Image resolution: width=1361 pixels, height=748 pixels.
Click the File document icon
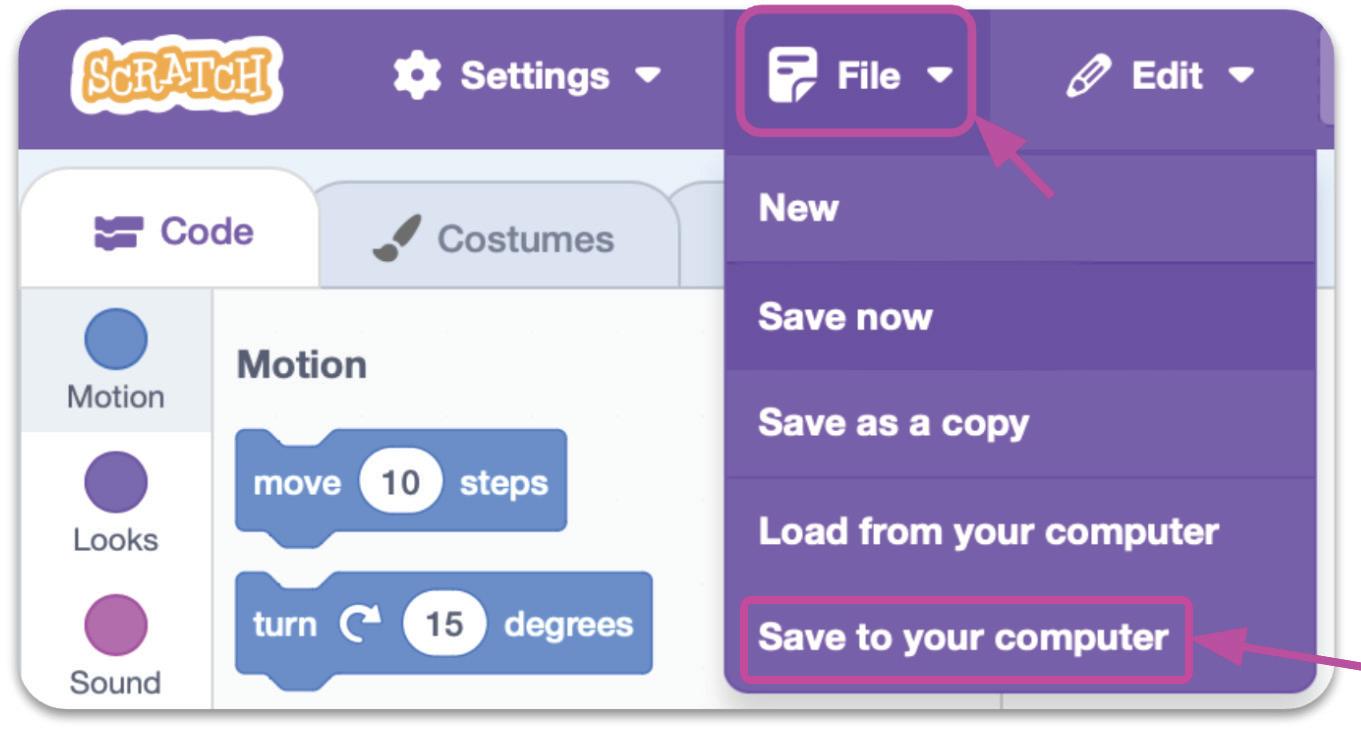point(791,75)
